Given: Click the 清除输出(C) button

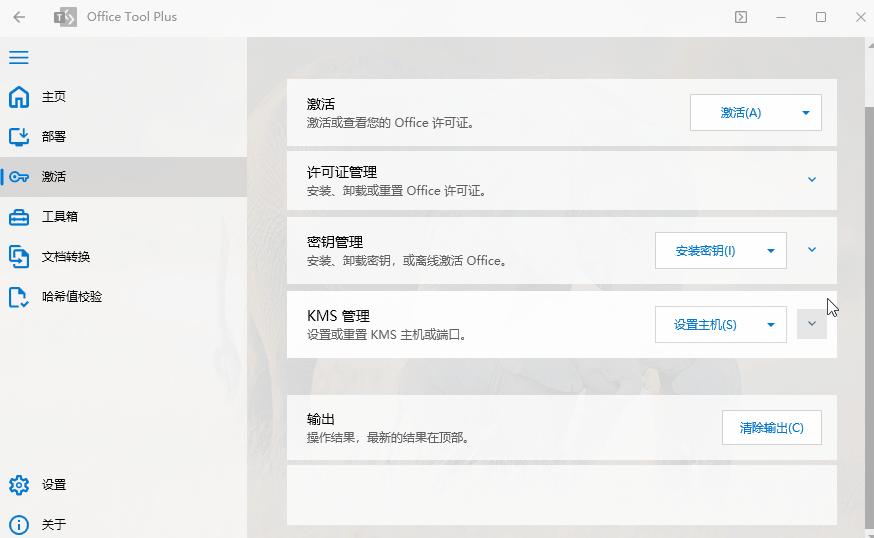Looking at the screenshot, I should click(771, 428).
